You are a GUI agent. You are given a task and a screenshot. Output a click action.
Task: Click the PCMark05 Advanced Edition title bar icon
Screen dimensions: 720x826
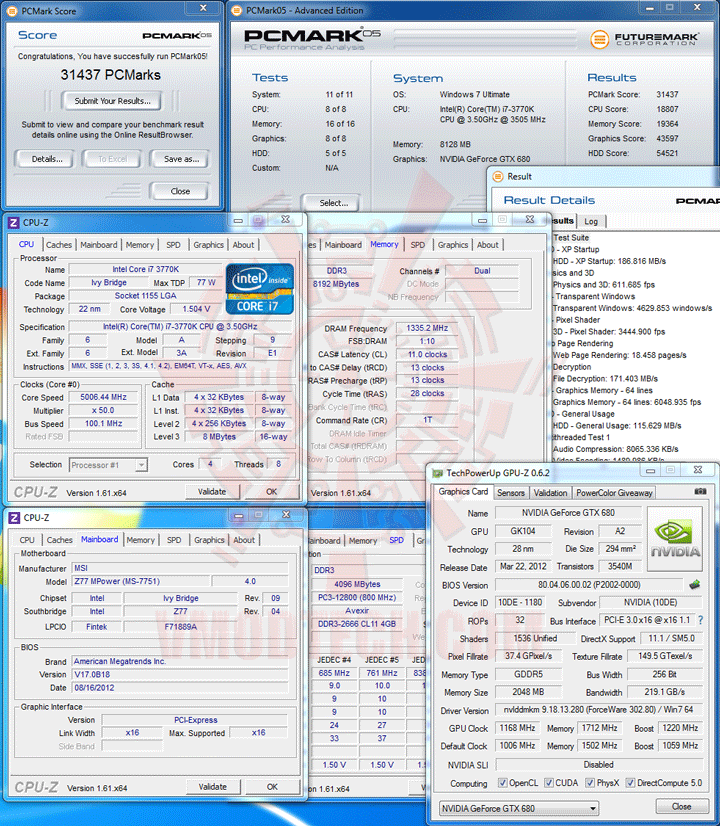tap(237, 10)
